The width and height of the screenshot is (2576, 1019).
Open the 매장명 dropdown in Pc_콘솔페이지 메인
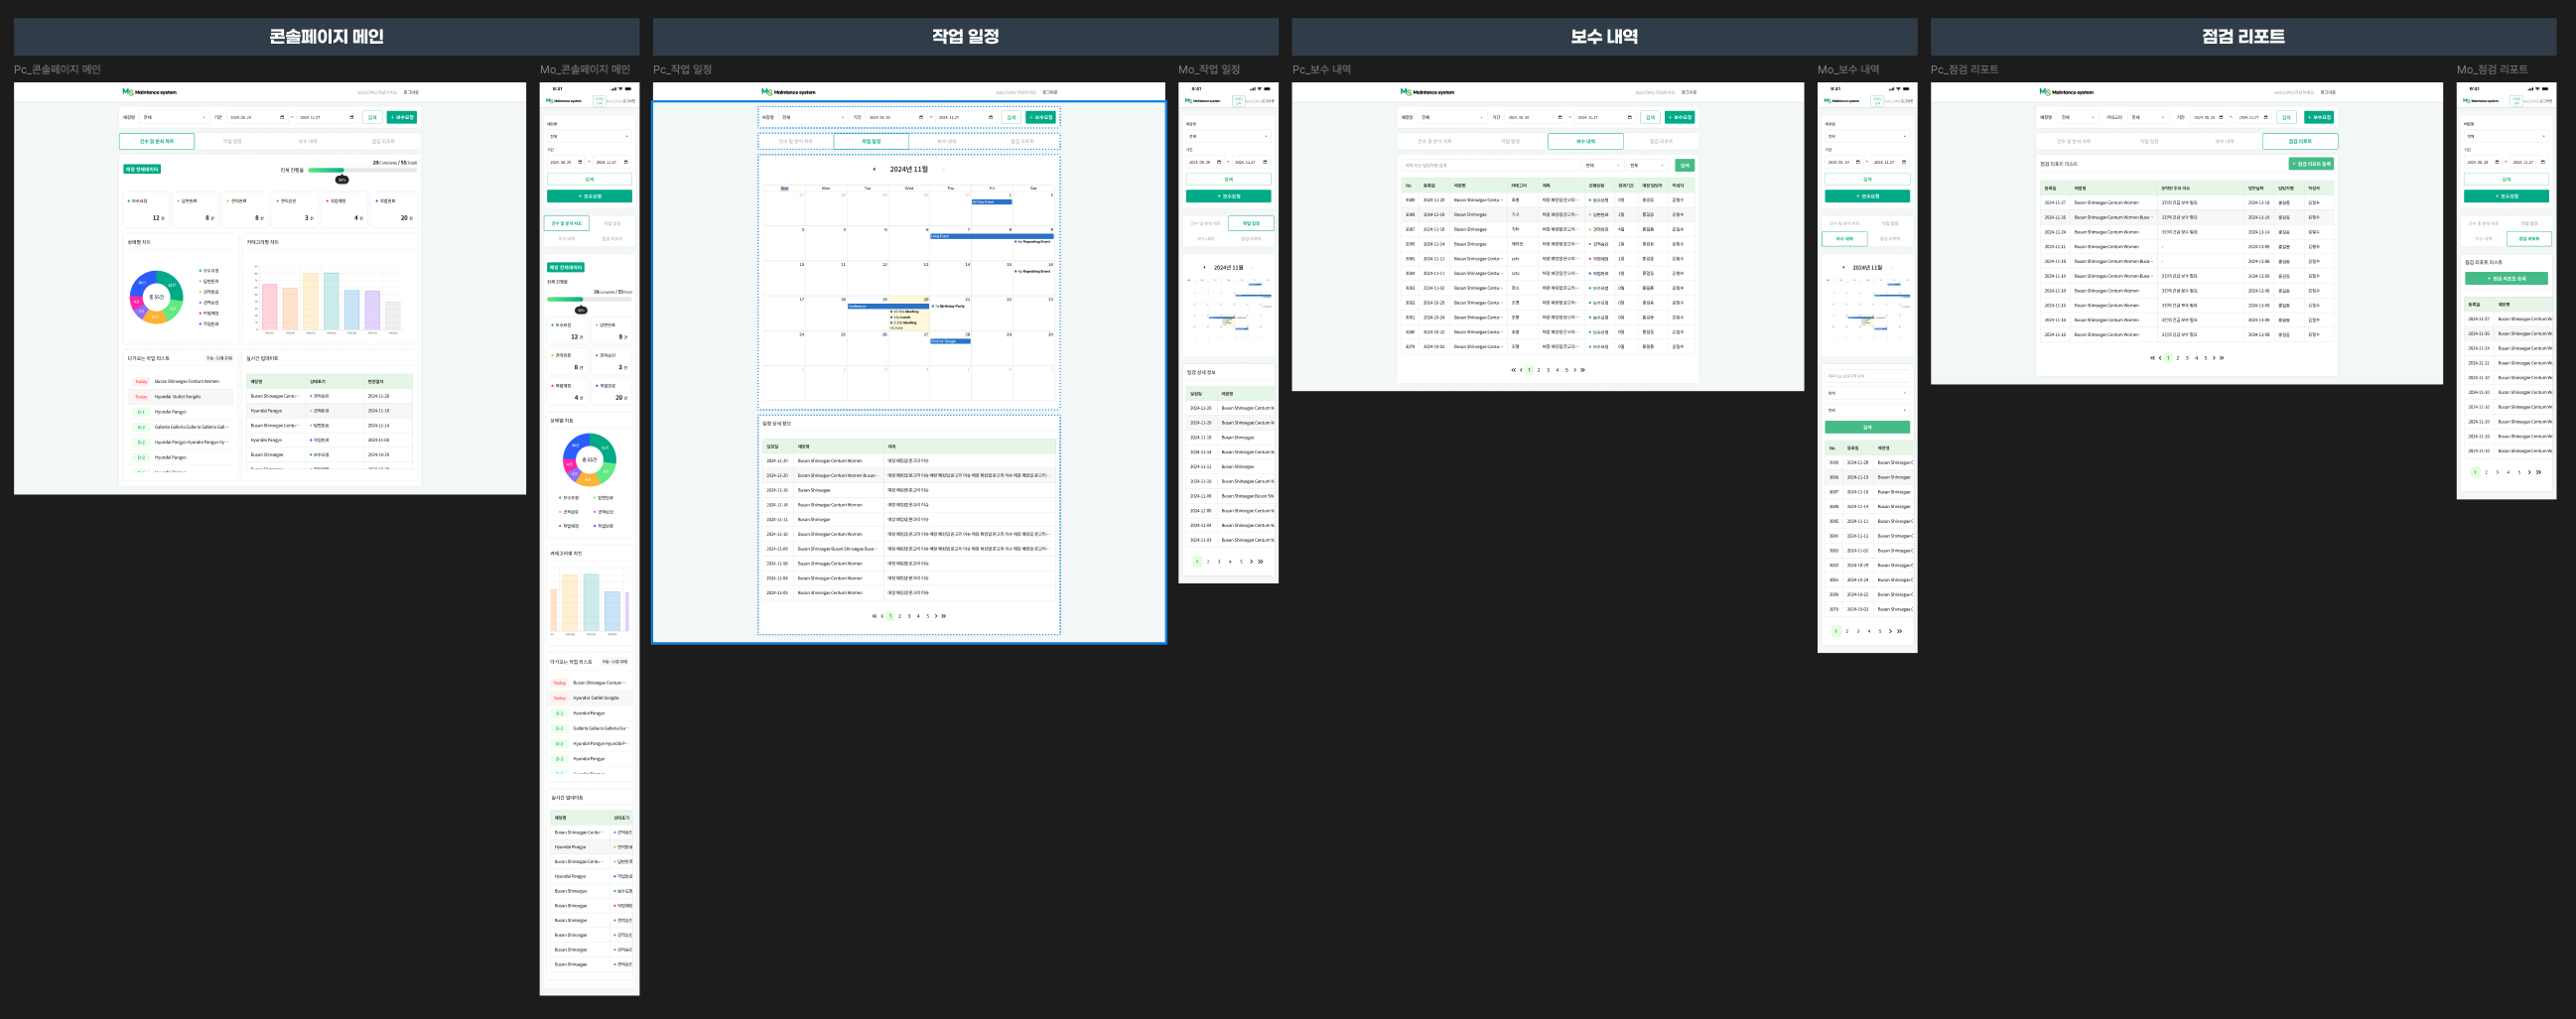174,117
